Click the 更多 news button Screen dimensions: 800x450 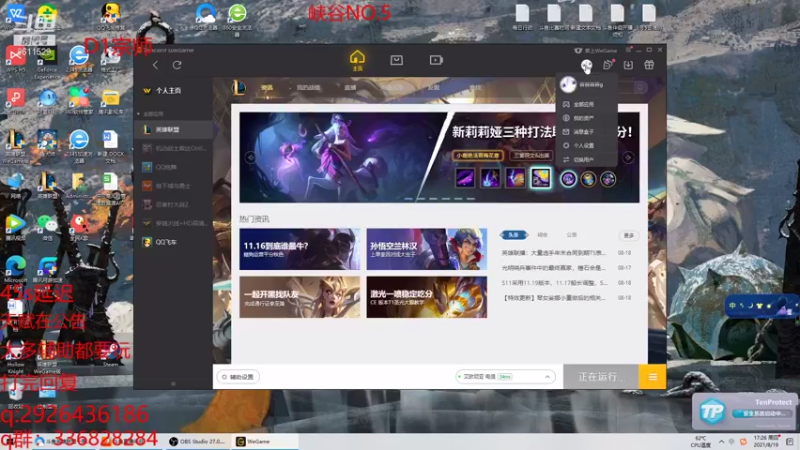click(629, 235)
